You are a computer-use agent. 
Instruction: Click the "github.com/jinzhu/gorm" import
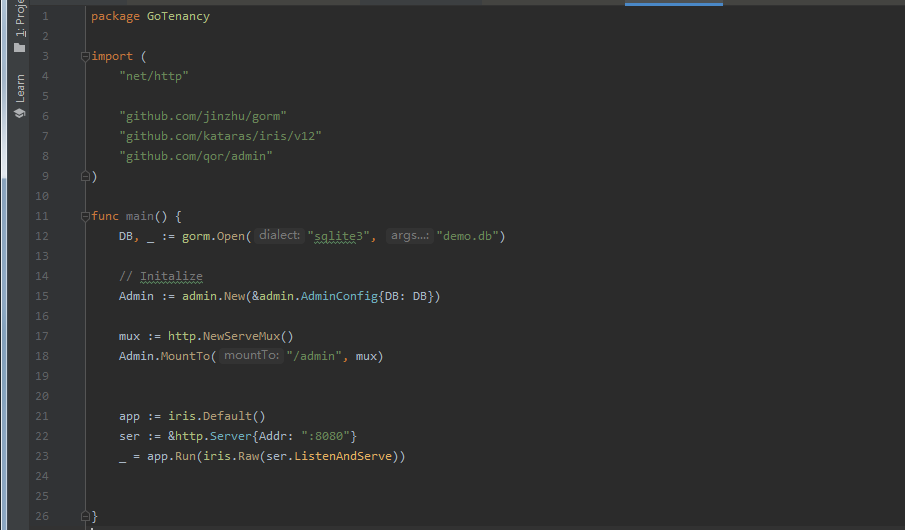[x=203, y=116]
